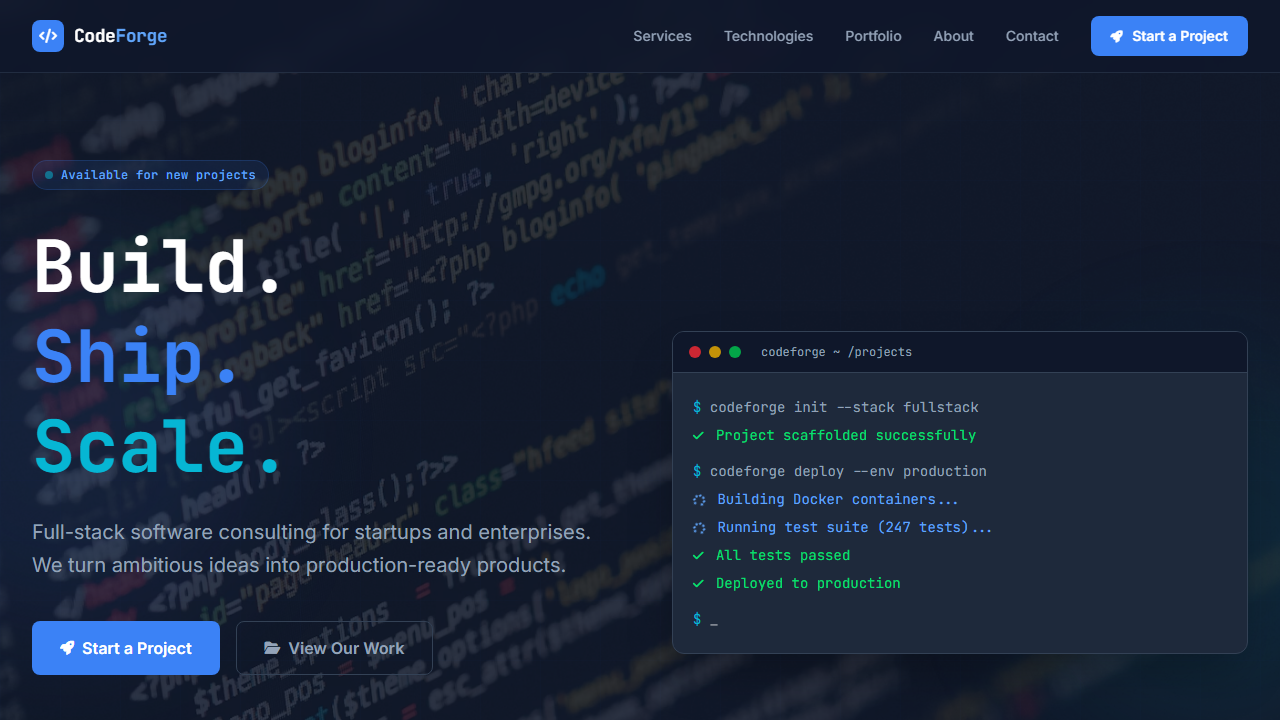This screenshot has width=1280, height=720.
Task: Click the Project scaffolded successfully line
Action: click(x=835, y=435)
